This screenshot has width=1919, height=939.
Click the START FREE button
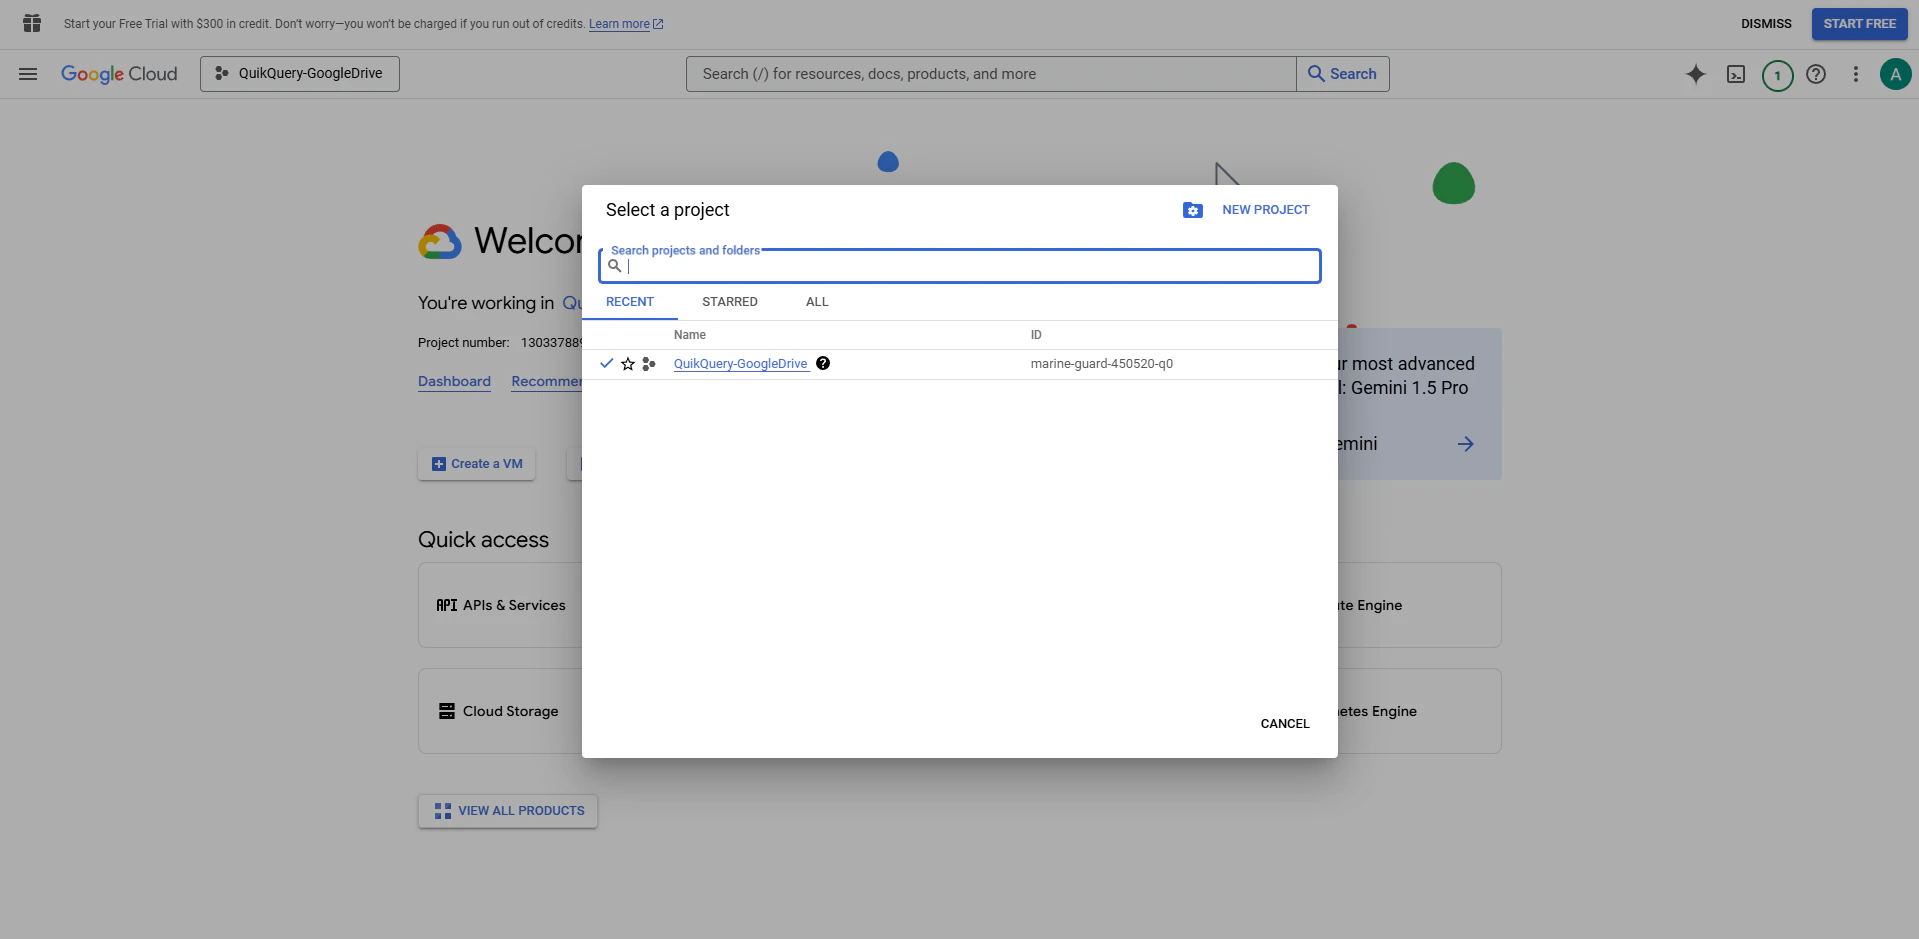(1859, 24)
